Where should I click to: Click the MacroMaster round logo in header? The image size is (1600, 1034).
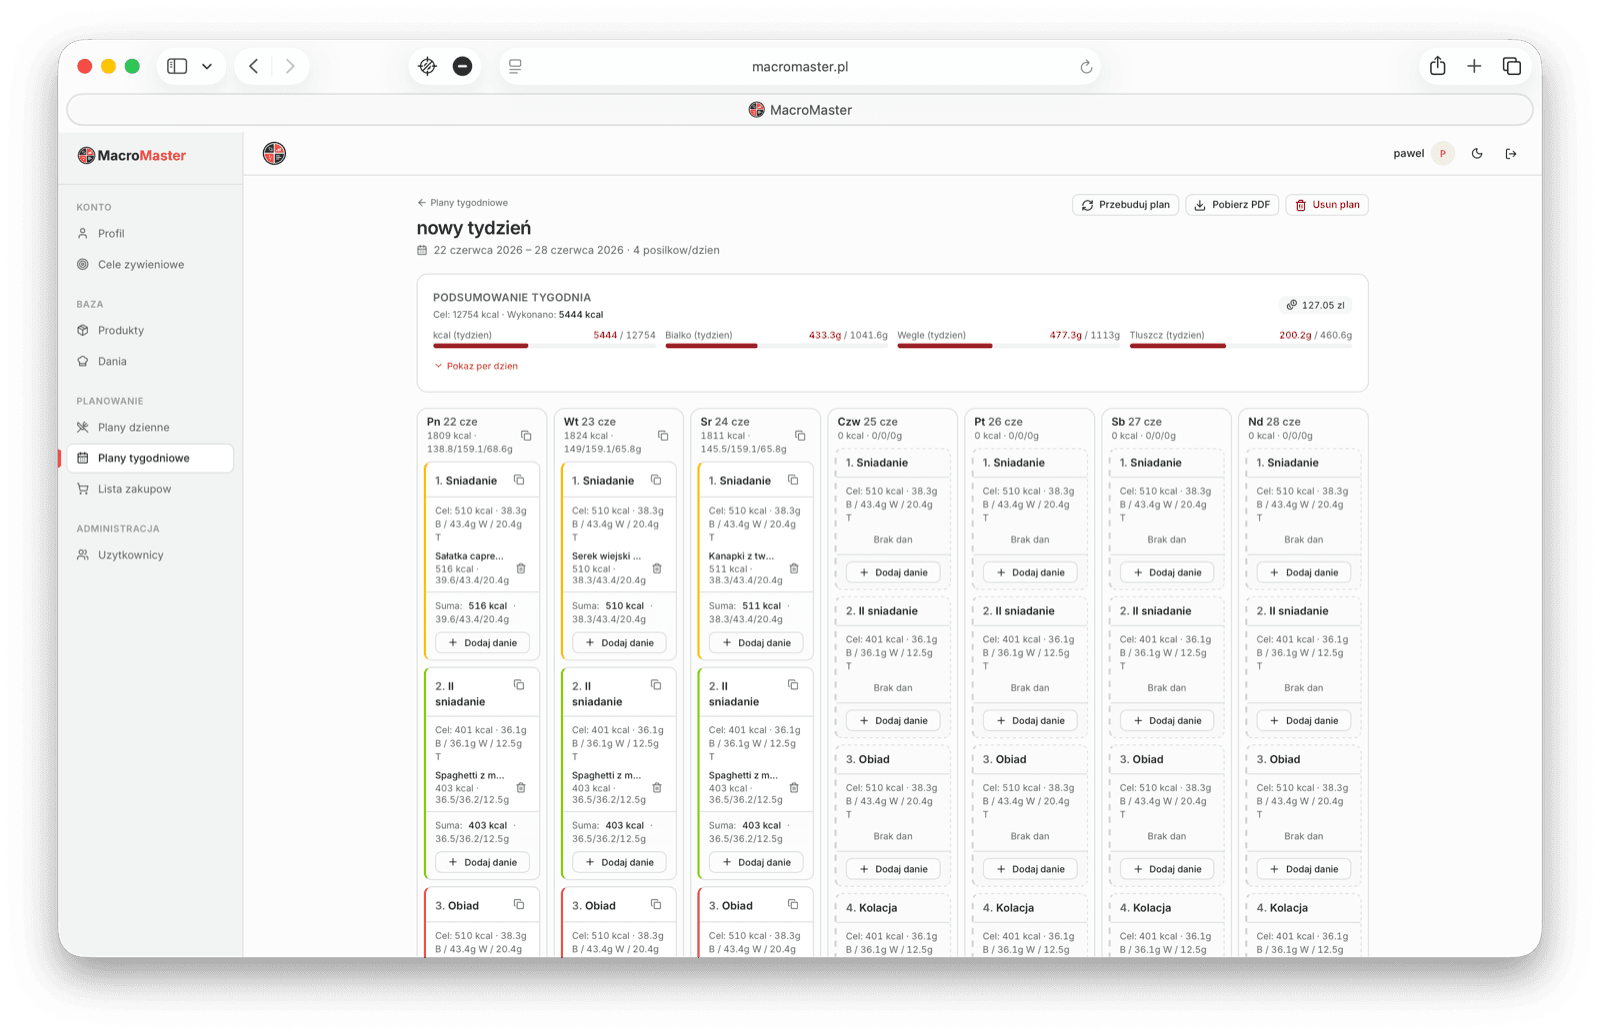274,153
